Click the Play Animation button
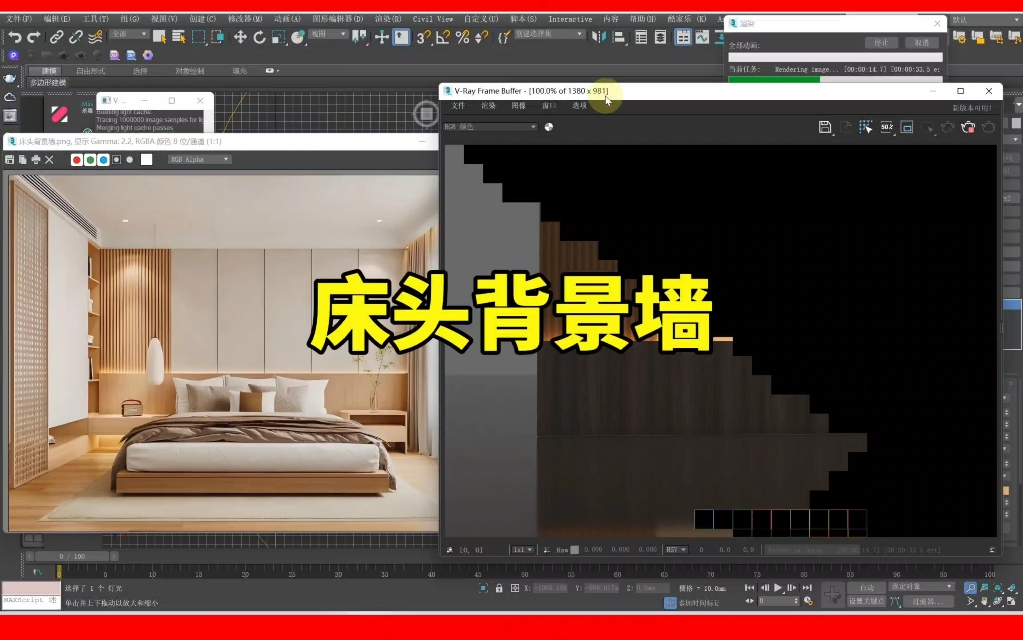 point(778,588)
